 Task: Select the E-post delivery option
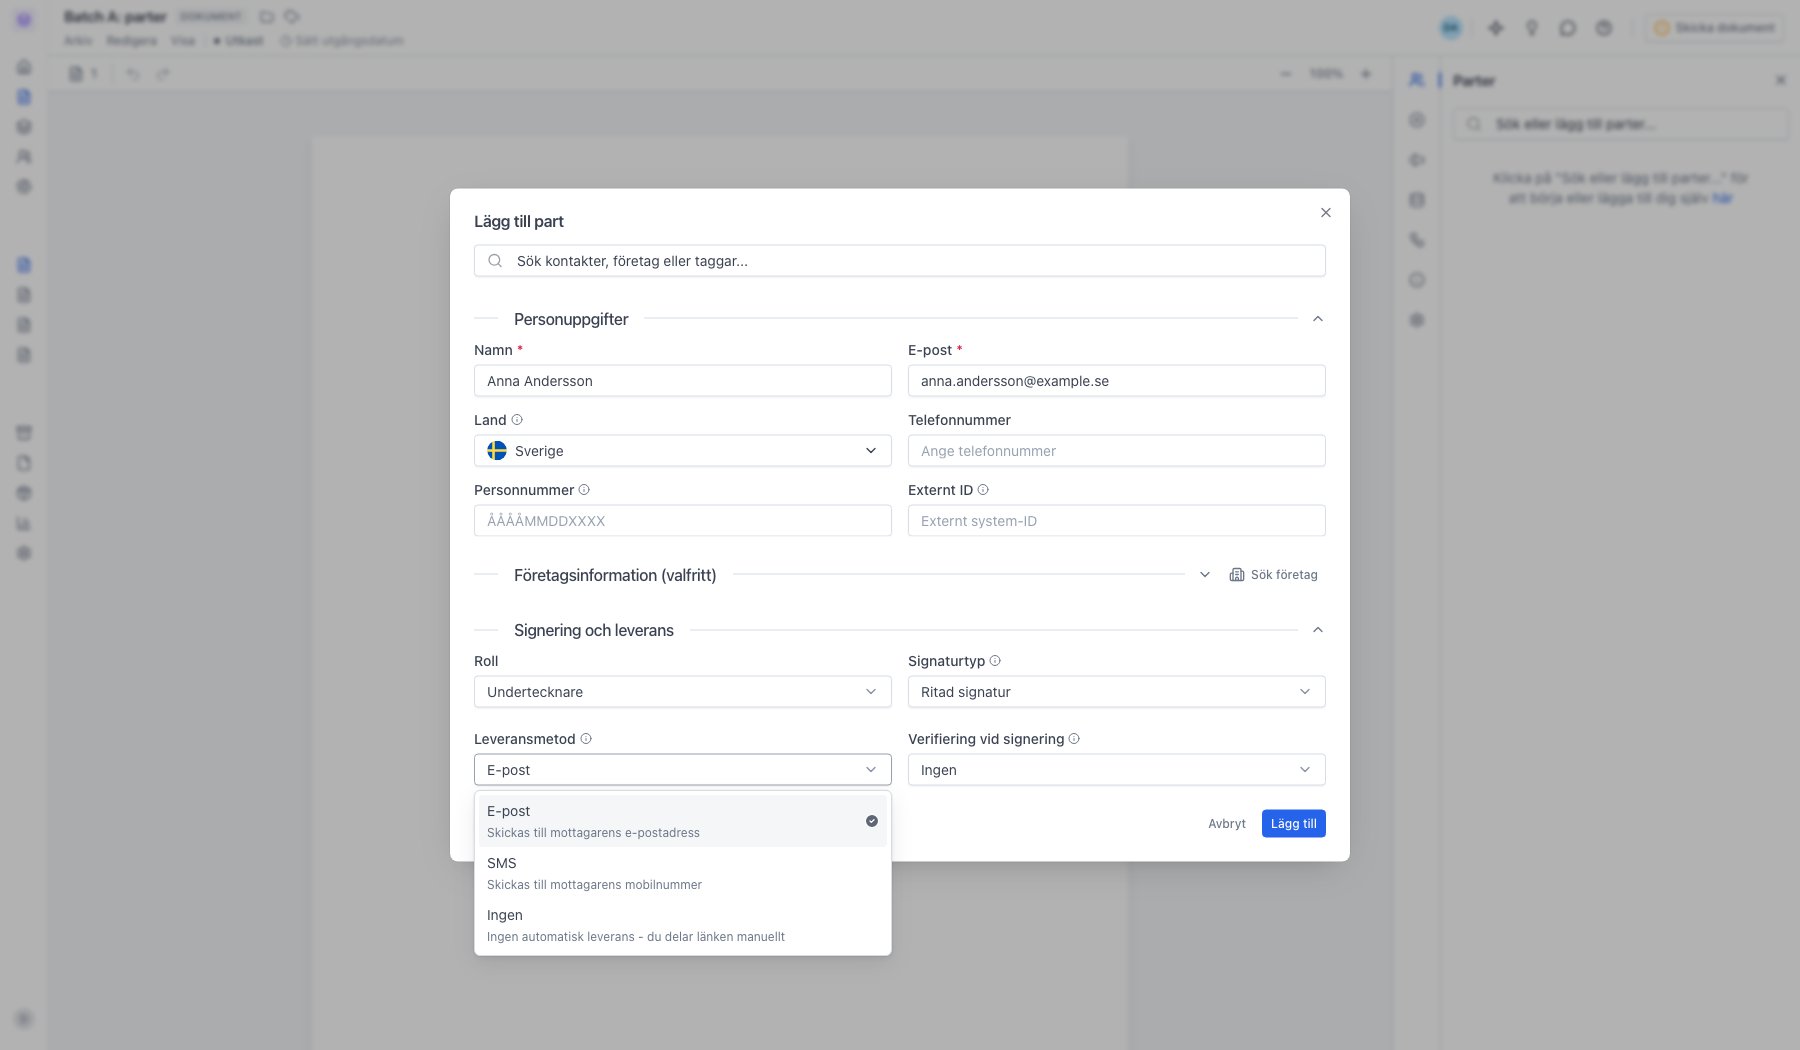click(683, 821)
